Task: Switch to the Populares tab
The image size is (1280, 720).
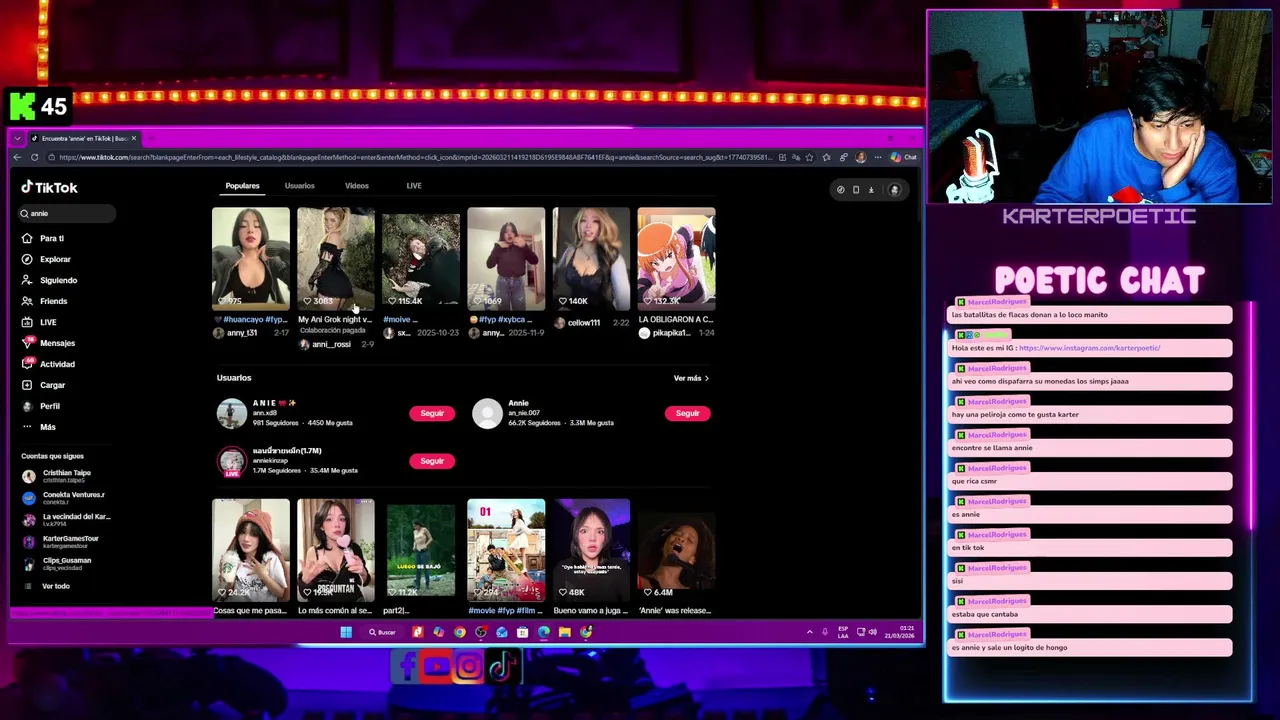Action: [242, 186]
